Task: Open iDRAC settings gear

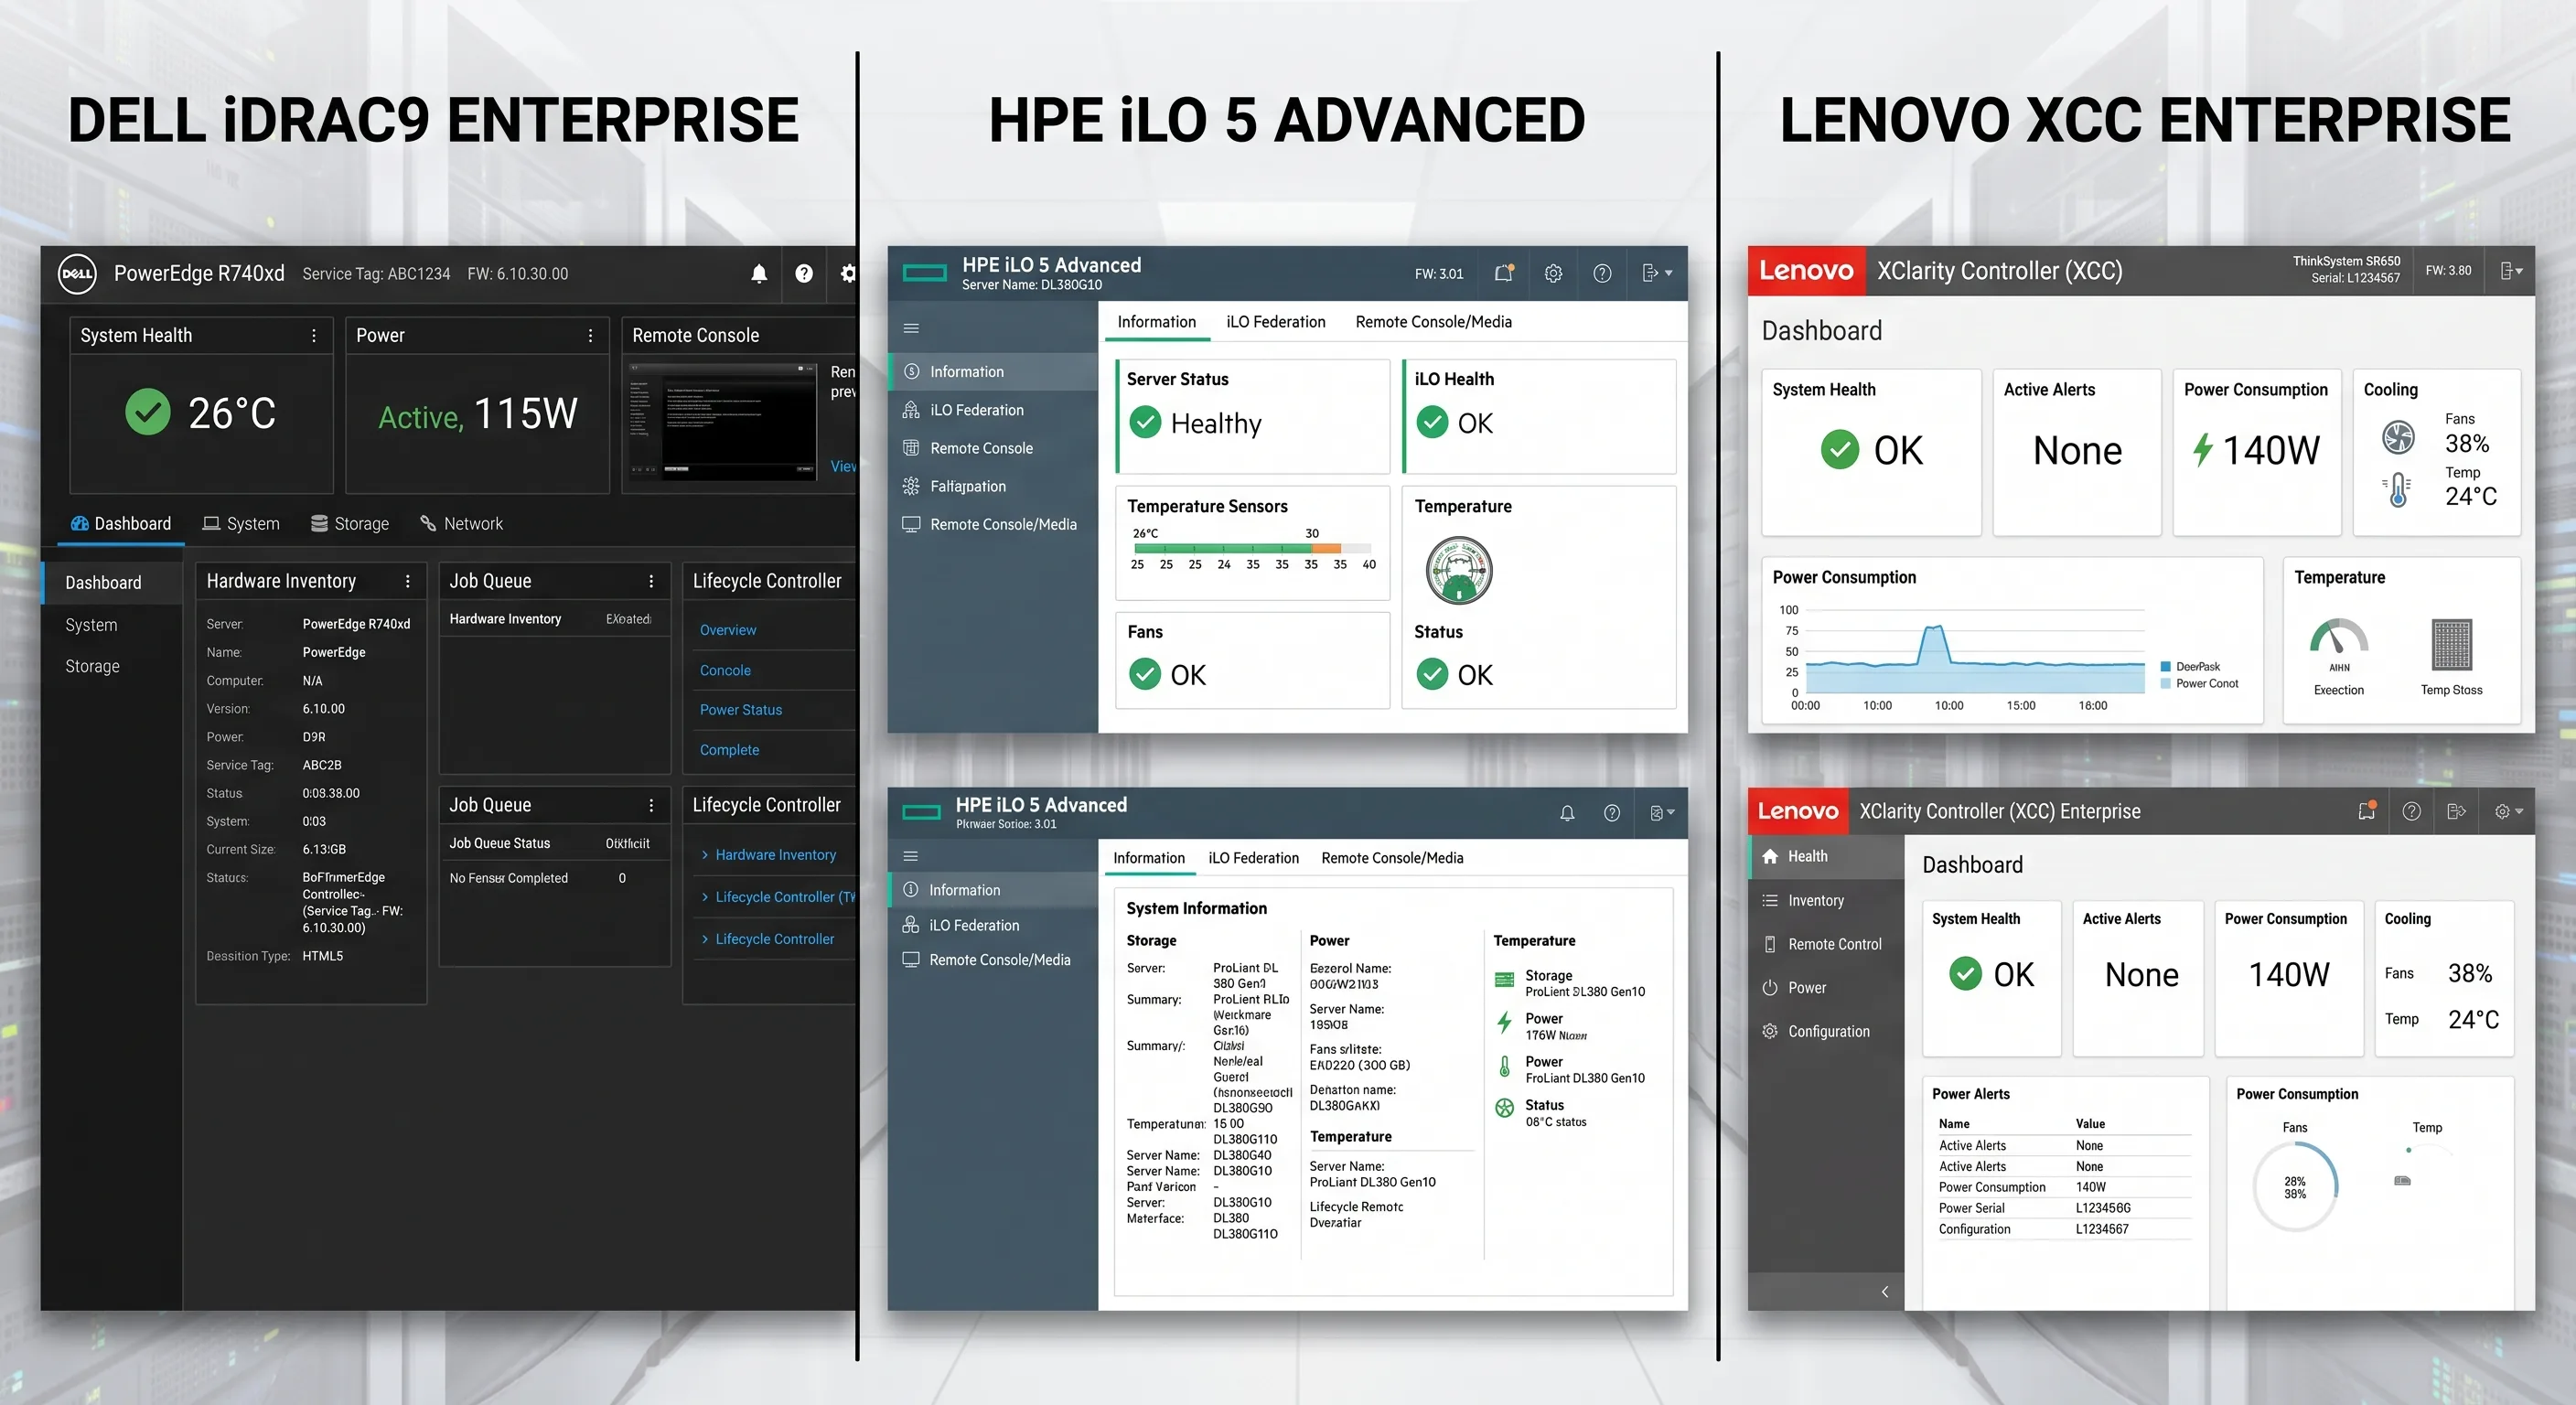Action: click(848, 273)
